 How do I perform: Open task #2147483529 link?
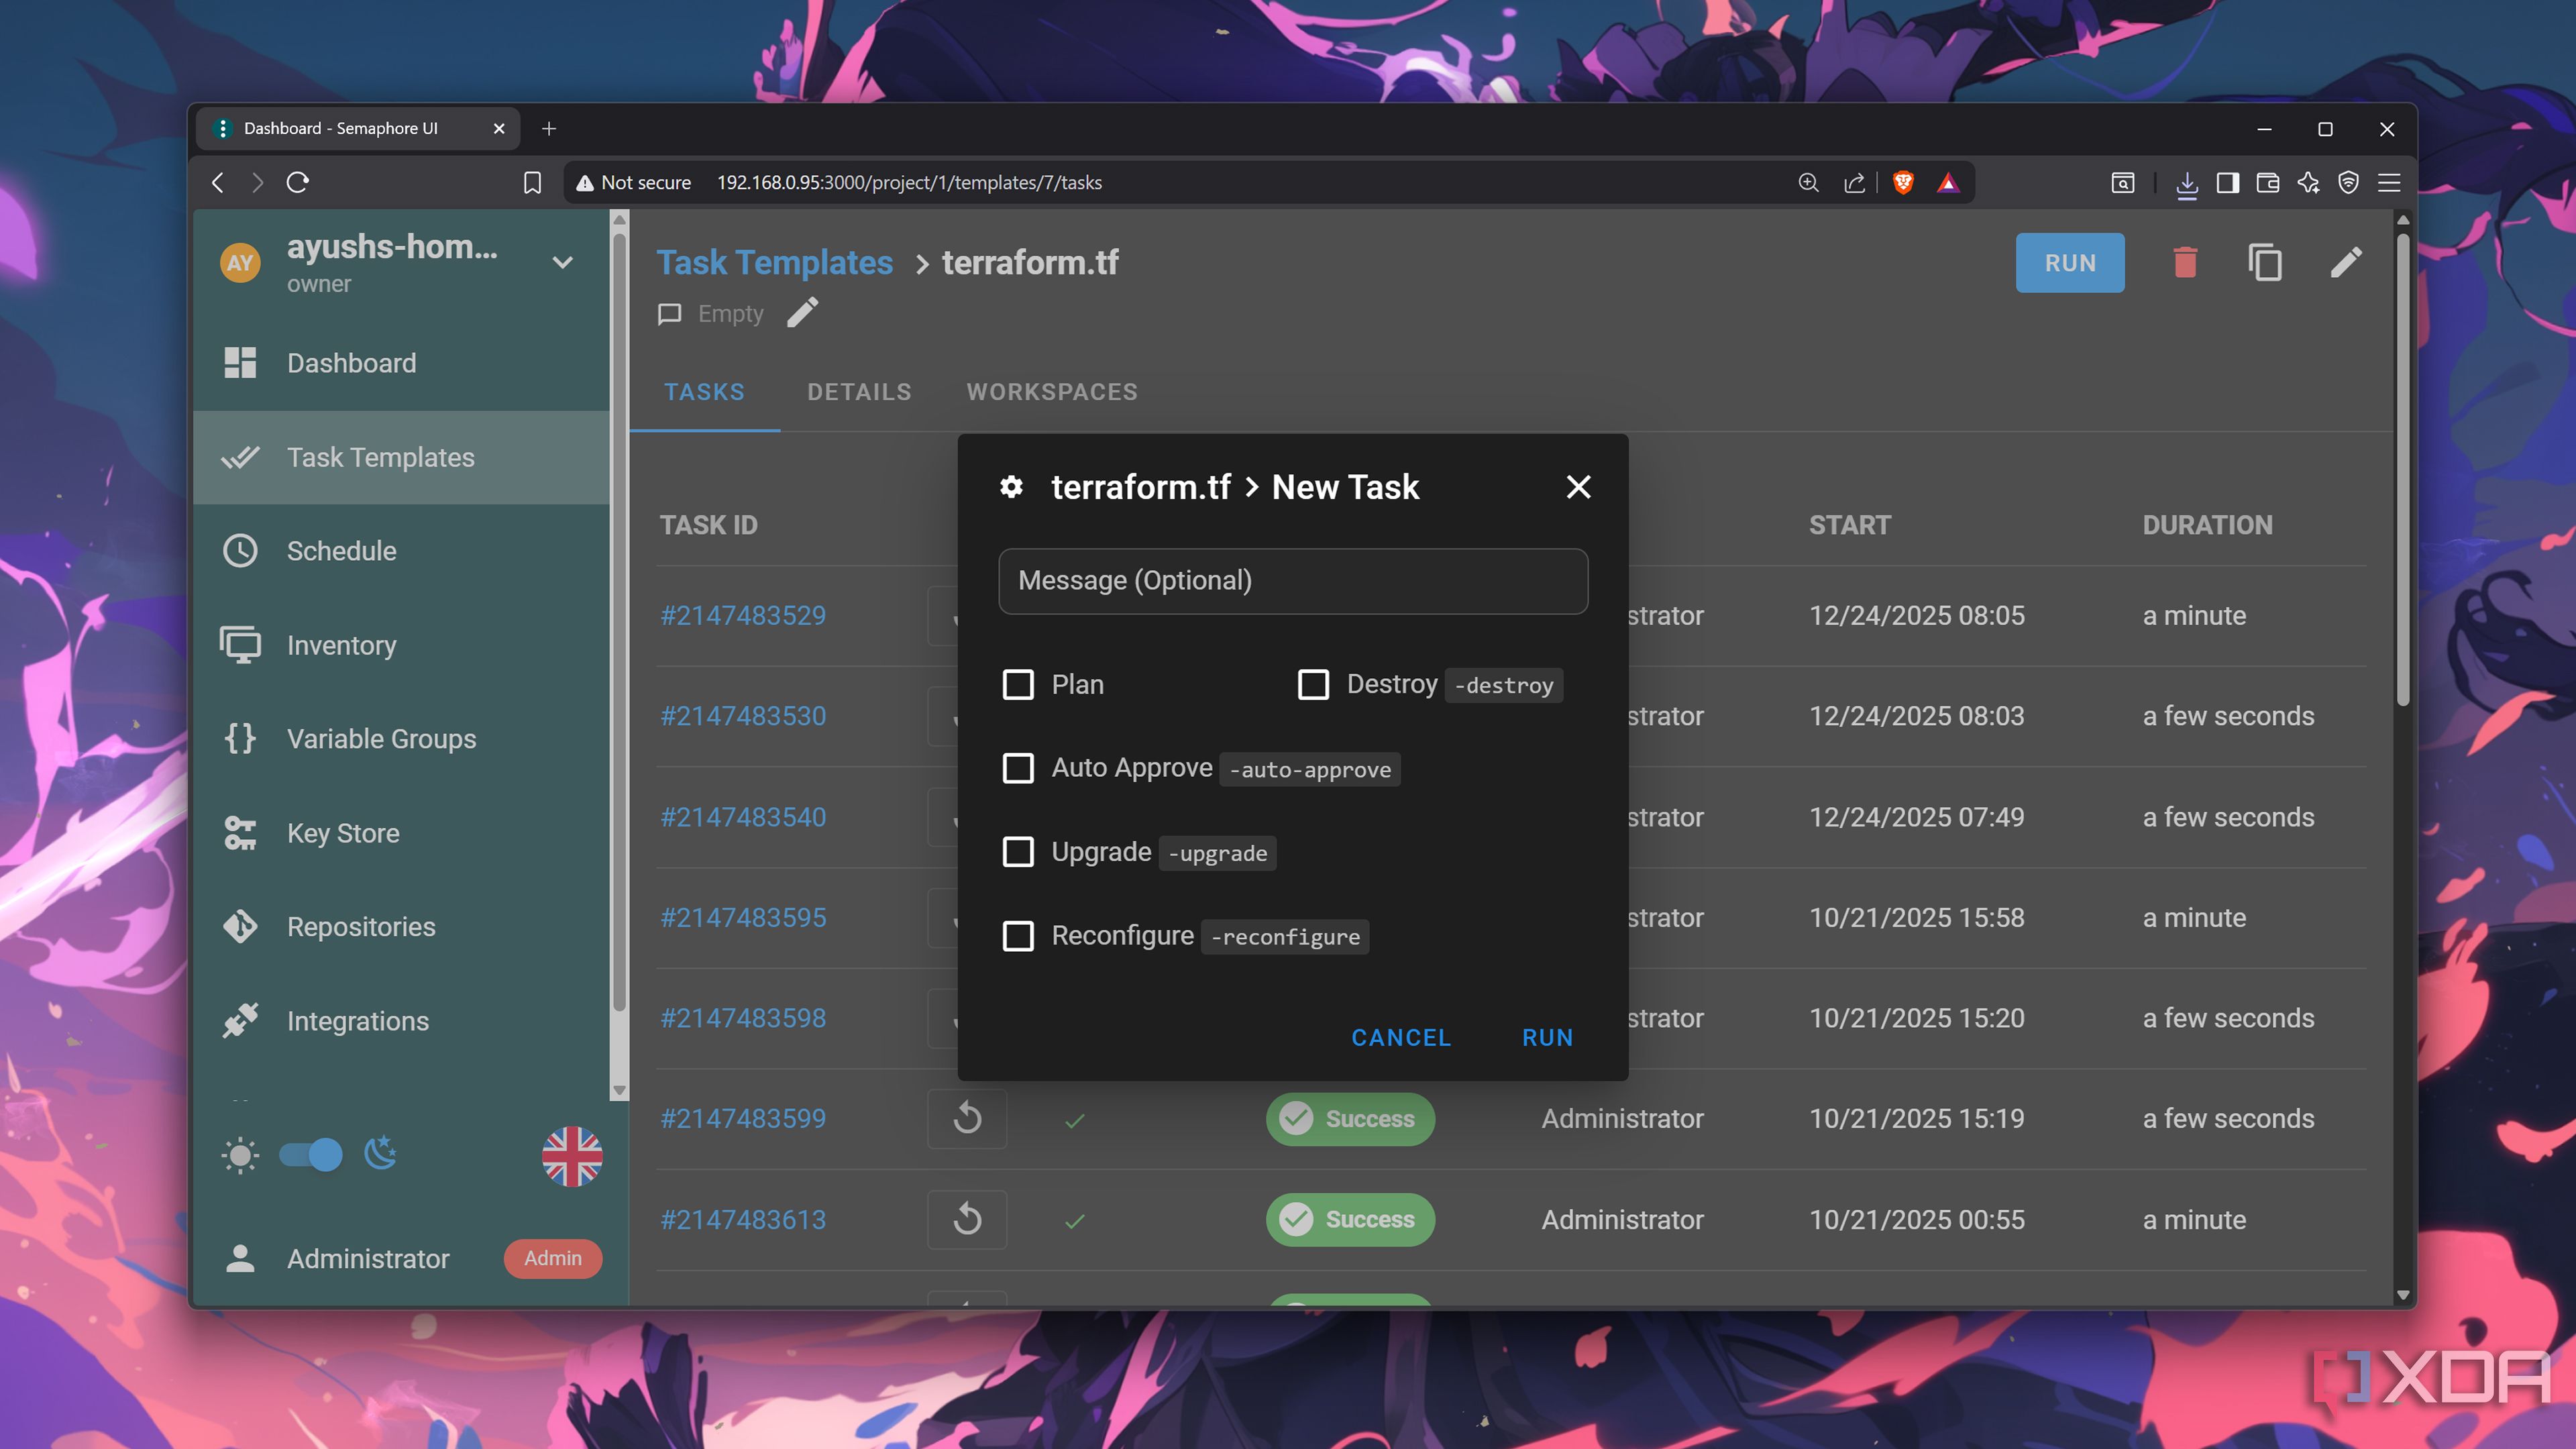(x=743, y=615)
